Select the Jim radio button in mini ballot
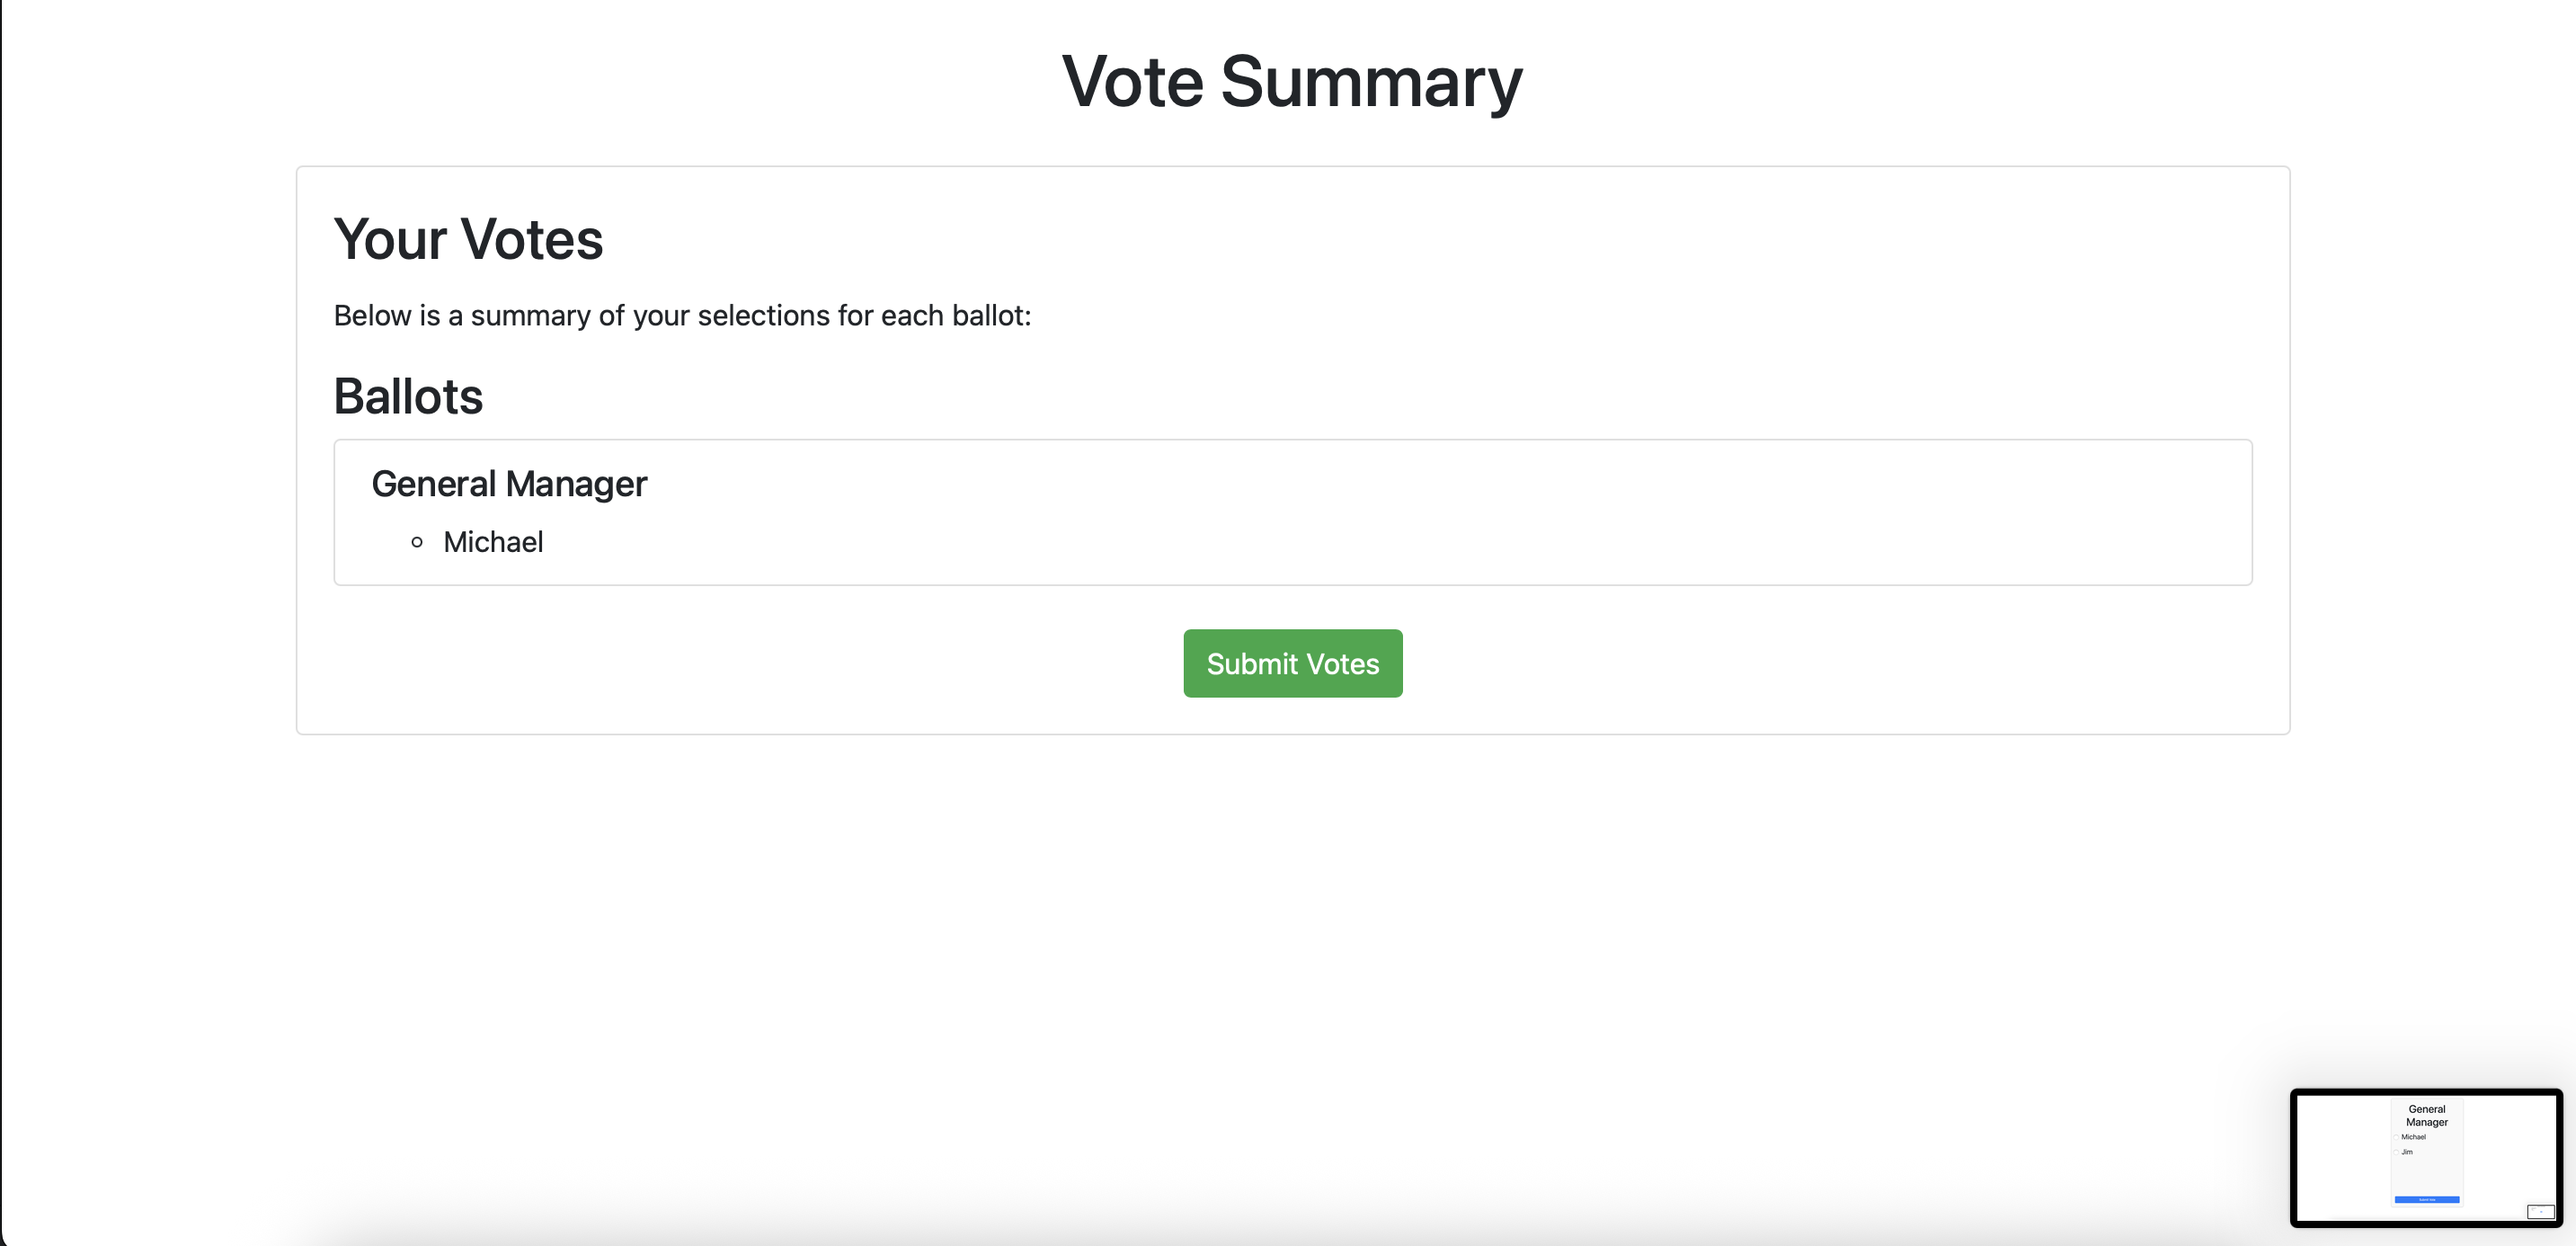2576x1246 pixels. coord(2396,1152)
